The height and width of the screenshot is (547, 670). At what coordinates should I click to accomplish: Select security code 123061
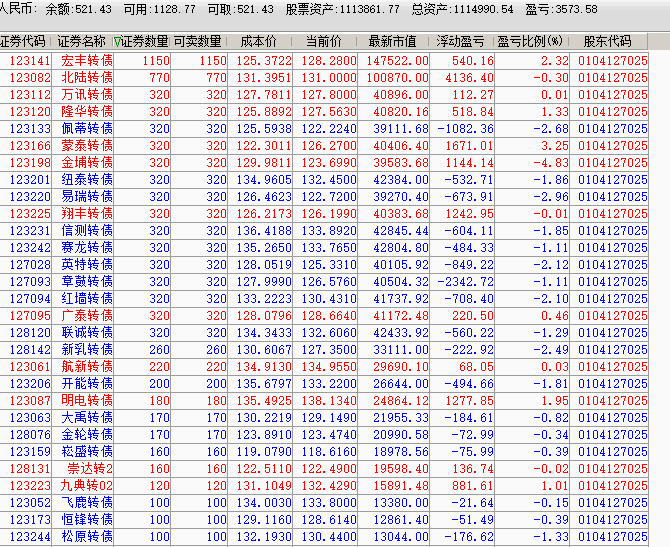[x=30, y=367]
